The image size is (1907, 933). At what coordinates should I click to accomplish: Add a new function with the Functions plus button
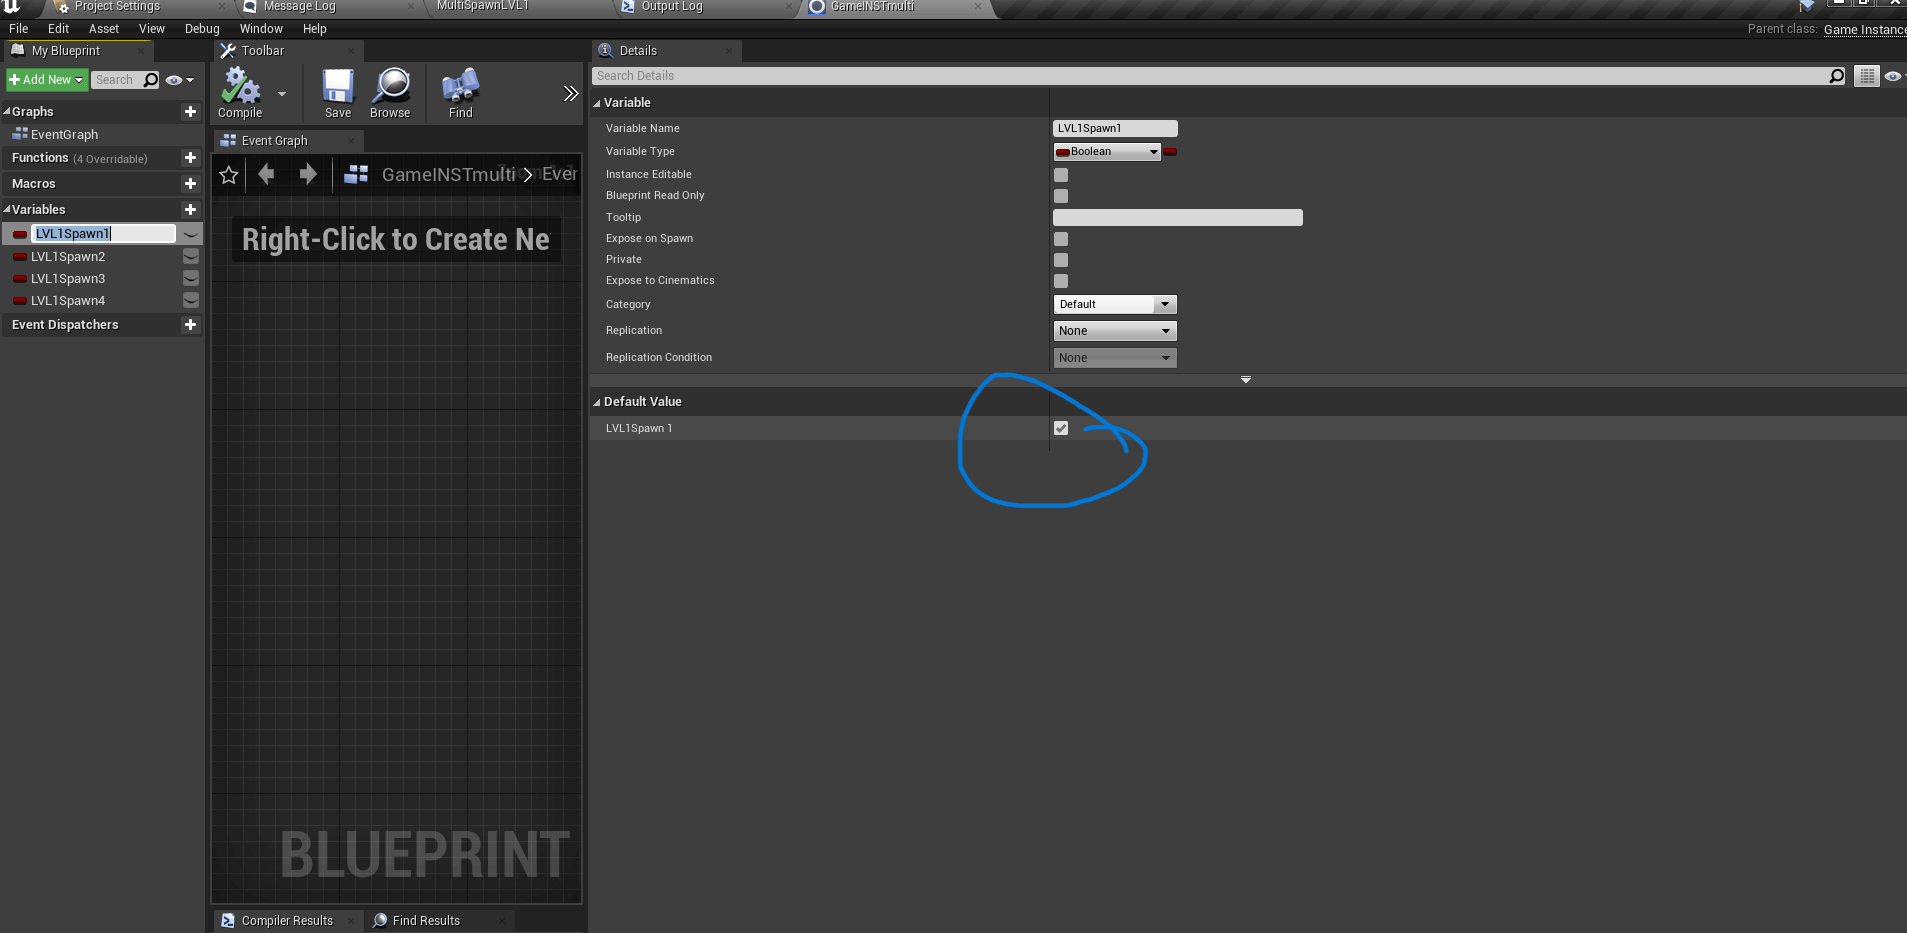(190, 158)
